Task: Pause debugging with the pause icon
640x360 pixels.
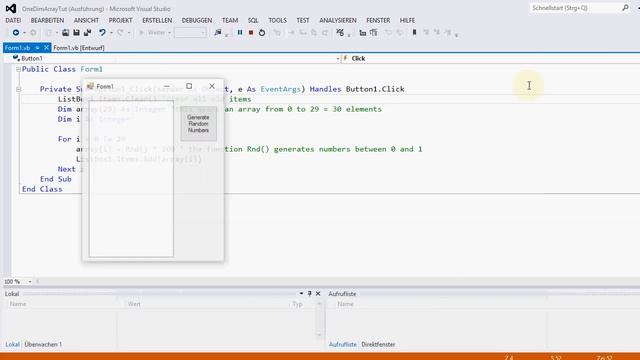Action: pyautogui.click(x=240, y=33)
